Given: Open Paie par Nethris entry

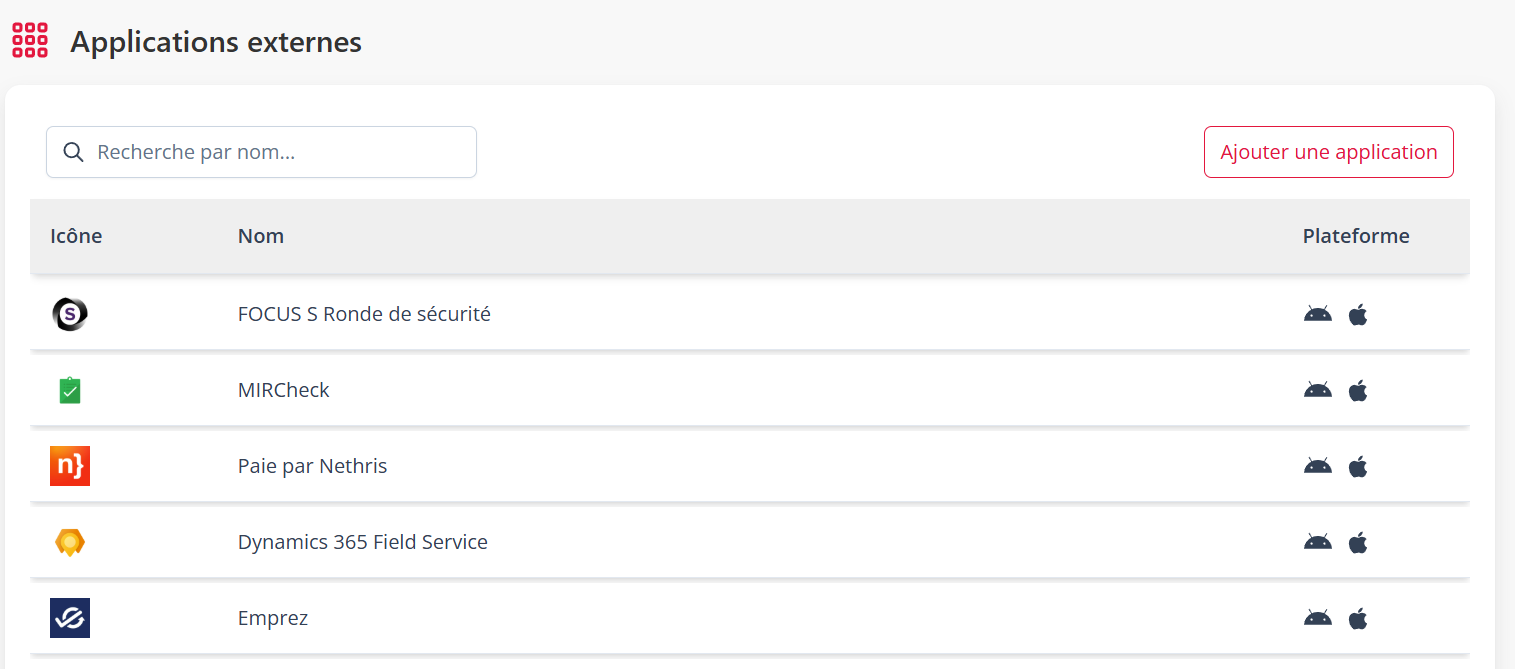Looking at the screenshot, I should pyautogui.click(x=312, y=466).
